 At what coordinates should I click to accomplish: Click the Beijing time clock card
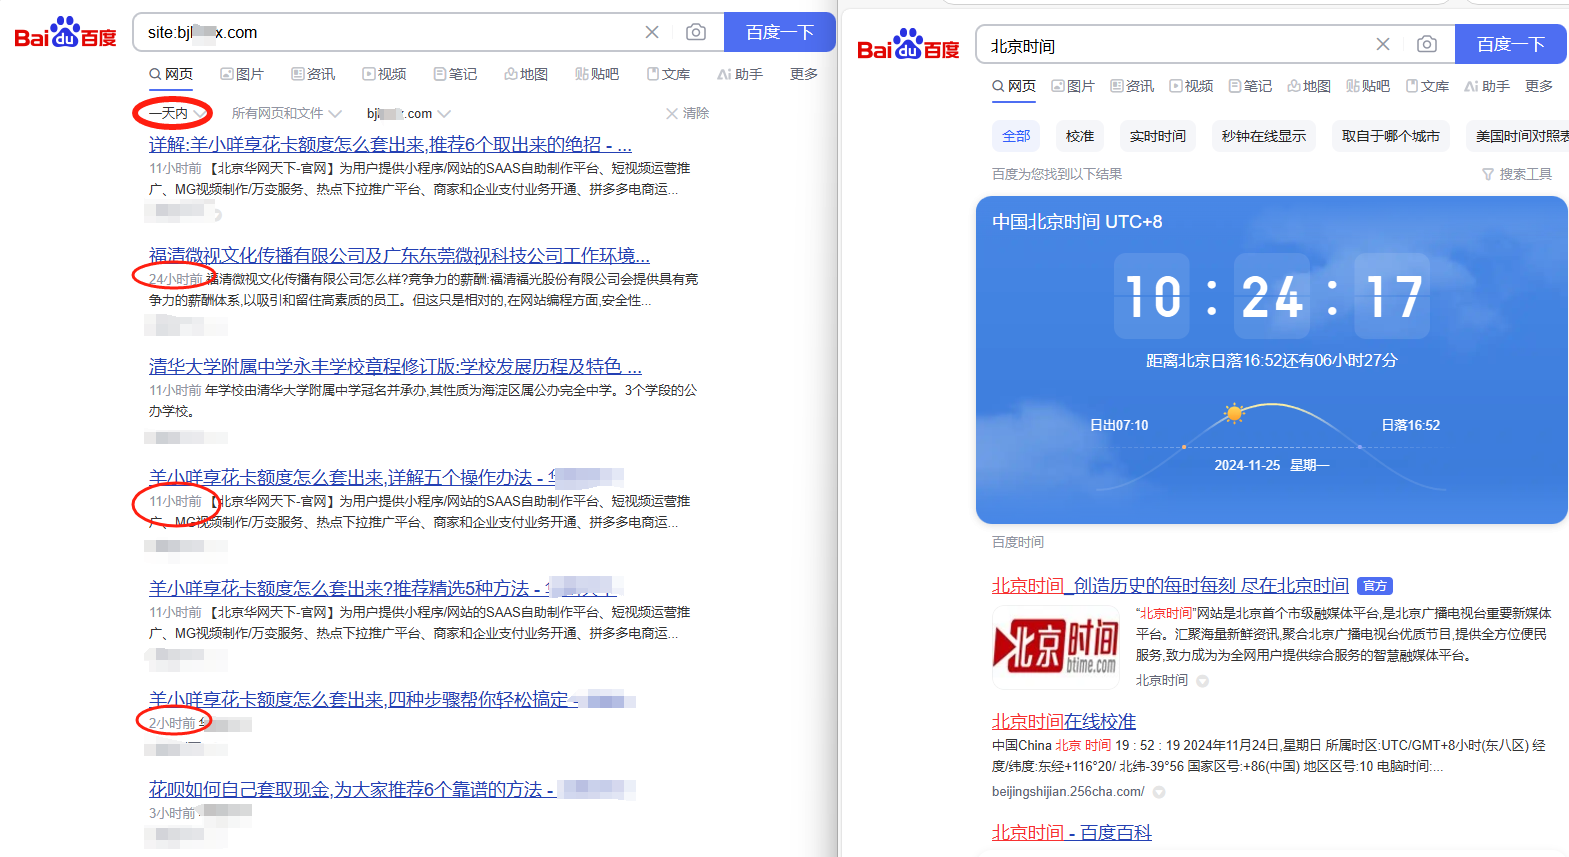click(1272, 360)
